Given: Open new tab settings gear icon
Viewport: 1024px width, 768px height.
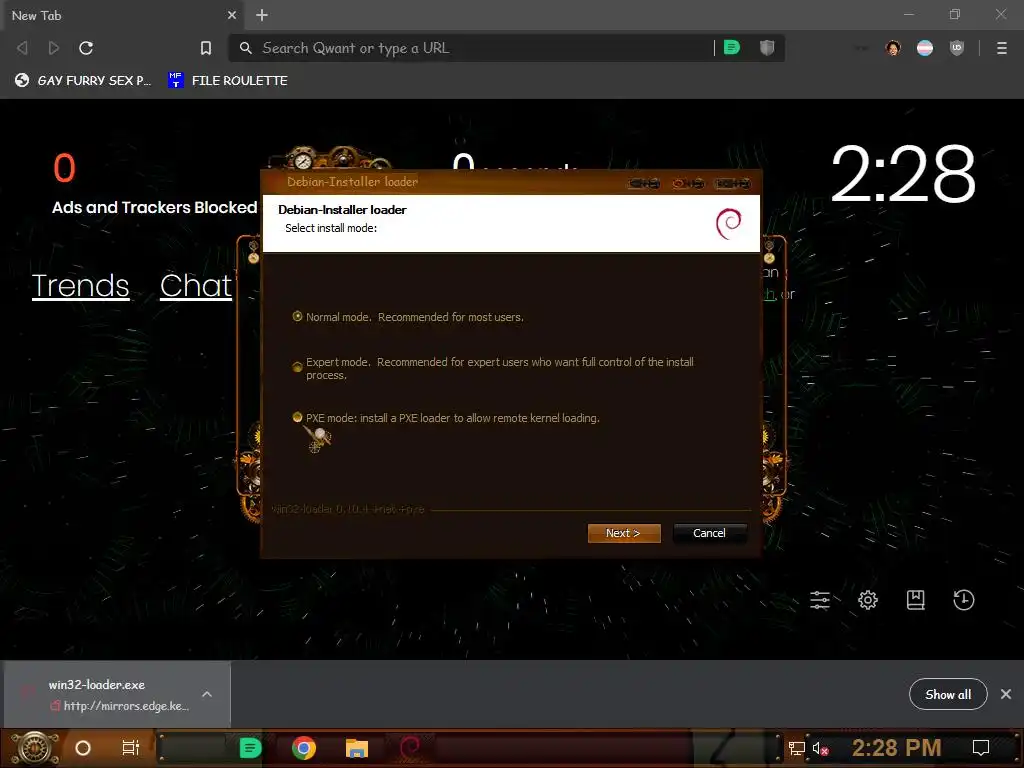Looking at the screenshot, I should (868, 600).
